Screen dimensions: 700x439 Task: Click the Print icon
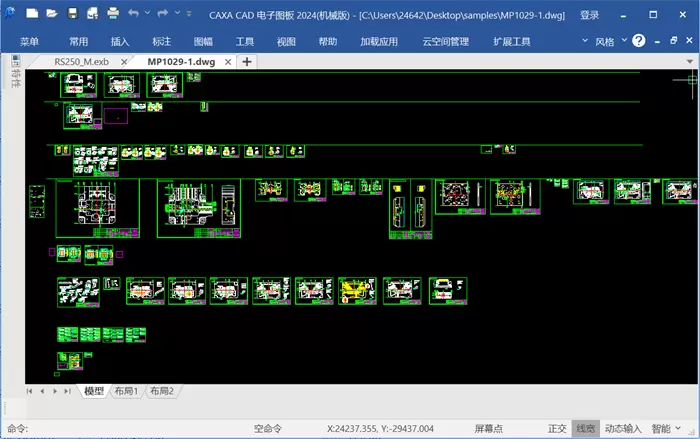[112, 14]
